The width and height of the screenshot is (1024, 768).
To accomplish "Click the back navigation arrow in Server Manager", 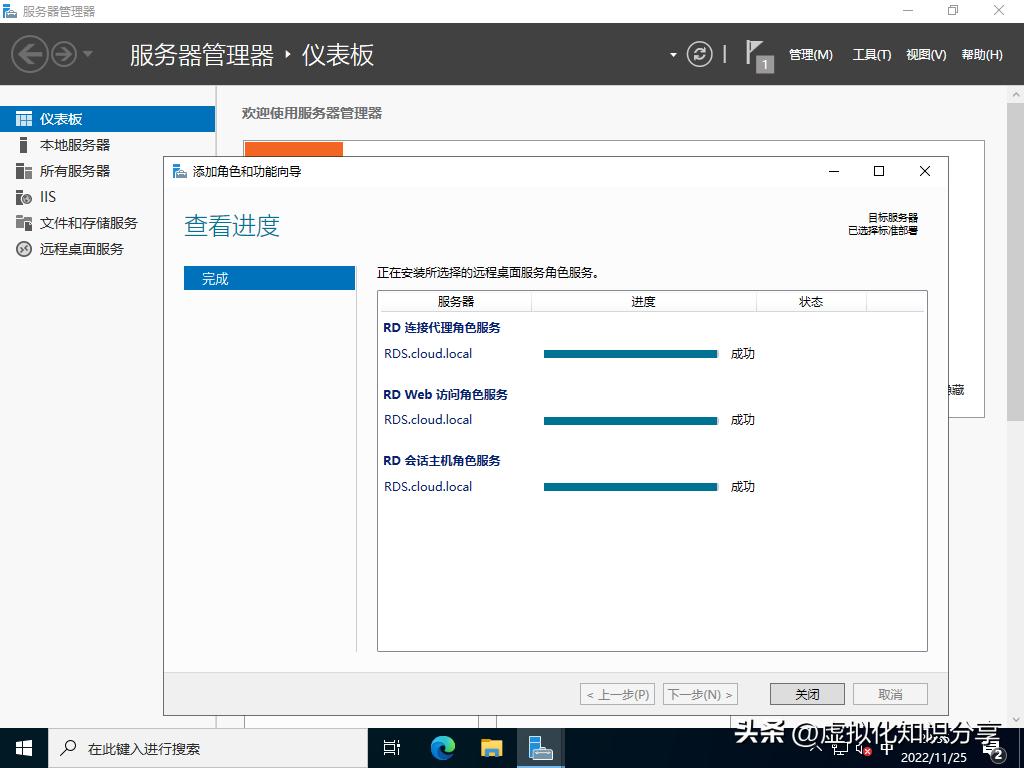I will click(29, 54).
